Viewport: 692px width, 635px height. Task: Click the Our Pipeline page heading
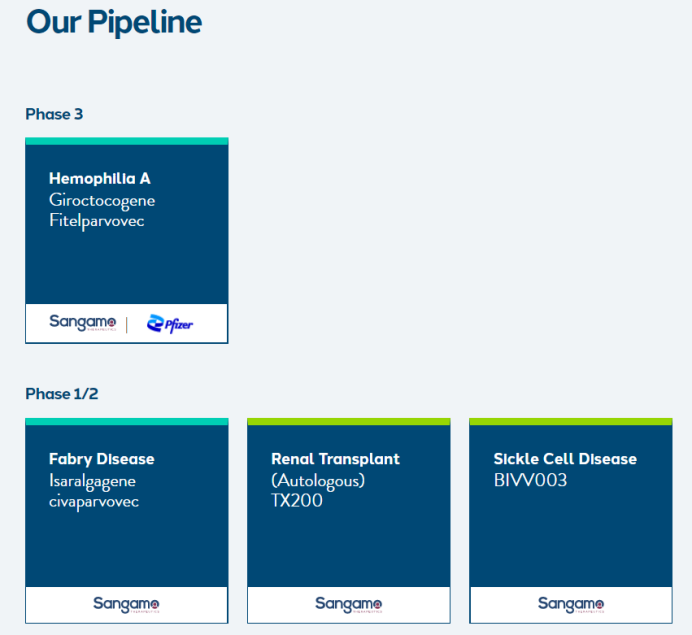click(x=114, y=22)
